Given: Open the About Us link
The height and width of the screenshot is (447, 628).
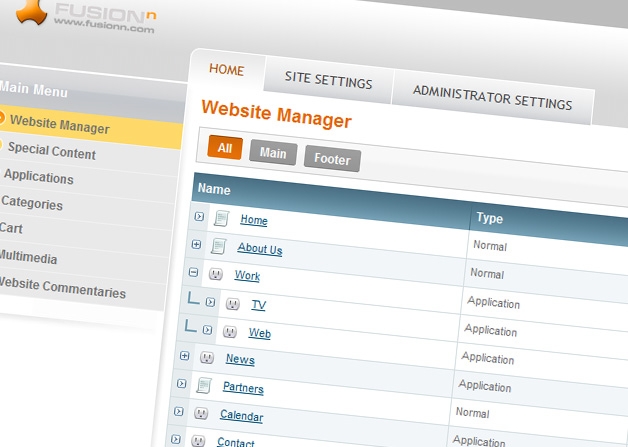Looking at the screenshot, I should (x=260, y=249).
